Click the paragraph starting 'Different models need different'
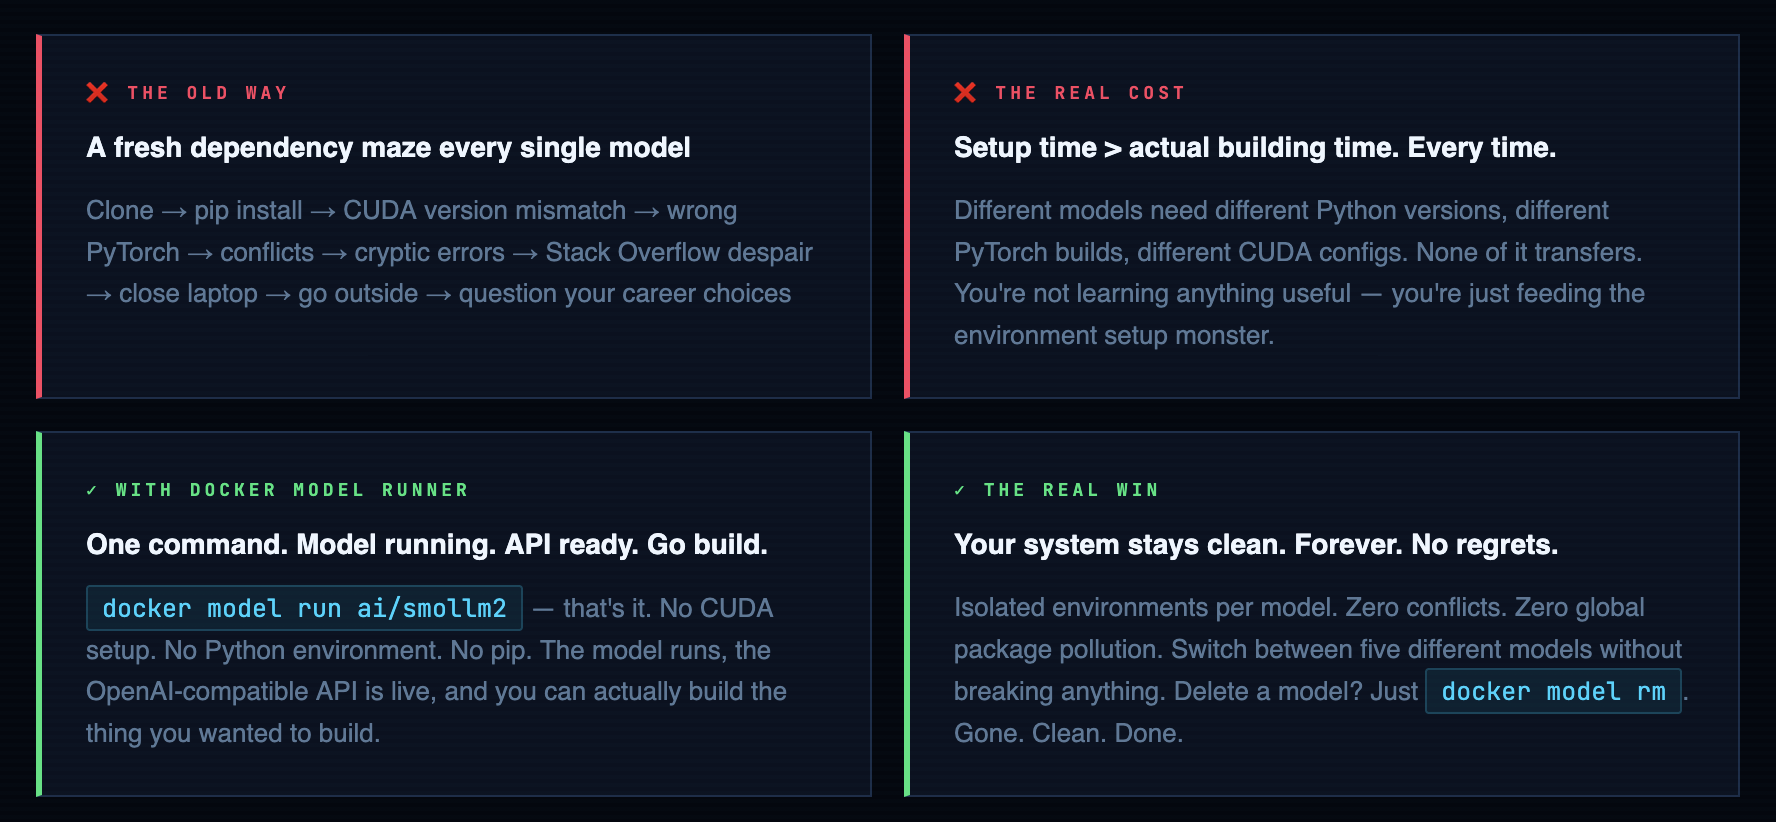Screen dimensions: 1776x822 click(1298, 272)
